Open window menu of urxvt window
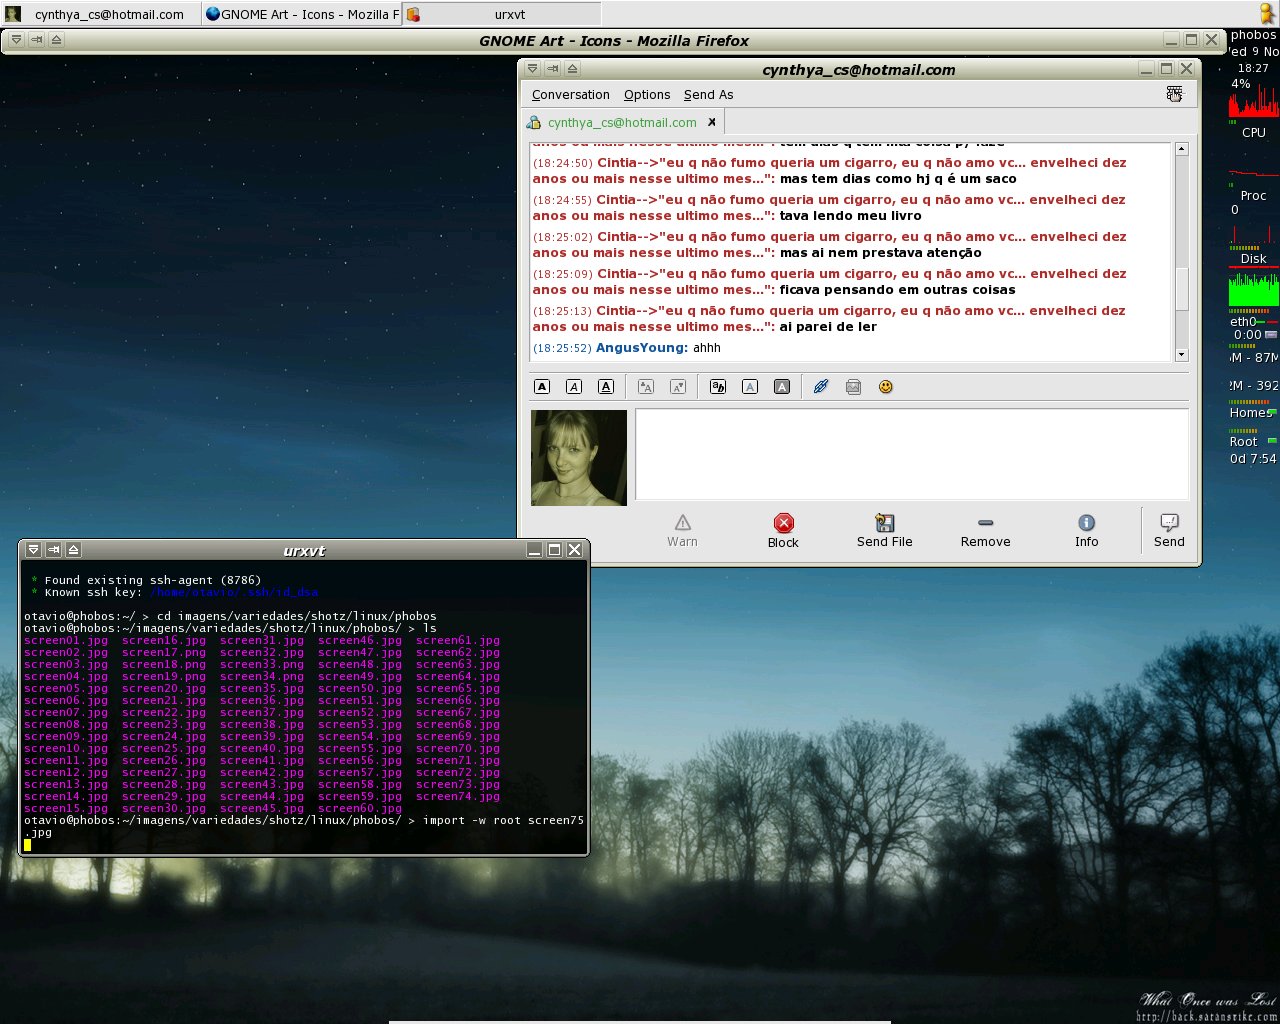Image resolution: width=1280 pixels, height=1024 pixels. click(x=33, y=550)
